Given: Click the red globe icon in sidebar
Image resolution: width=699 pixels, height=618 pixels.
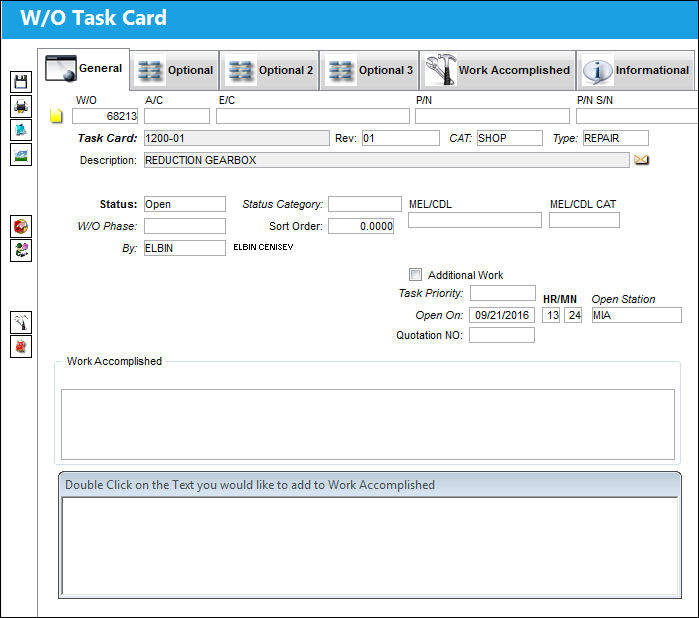Looking at the screenshot, I should click(x=21, y=226).
